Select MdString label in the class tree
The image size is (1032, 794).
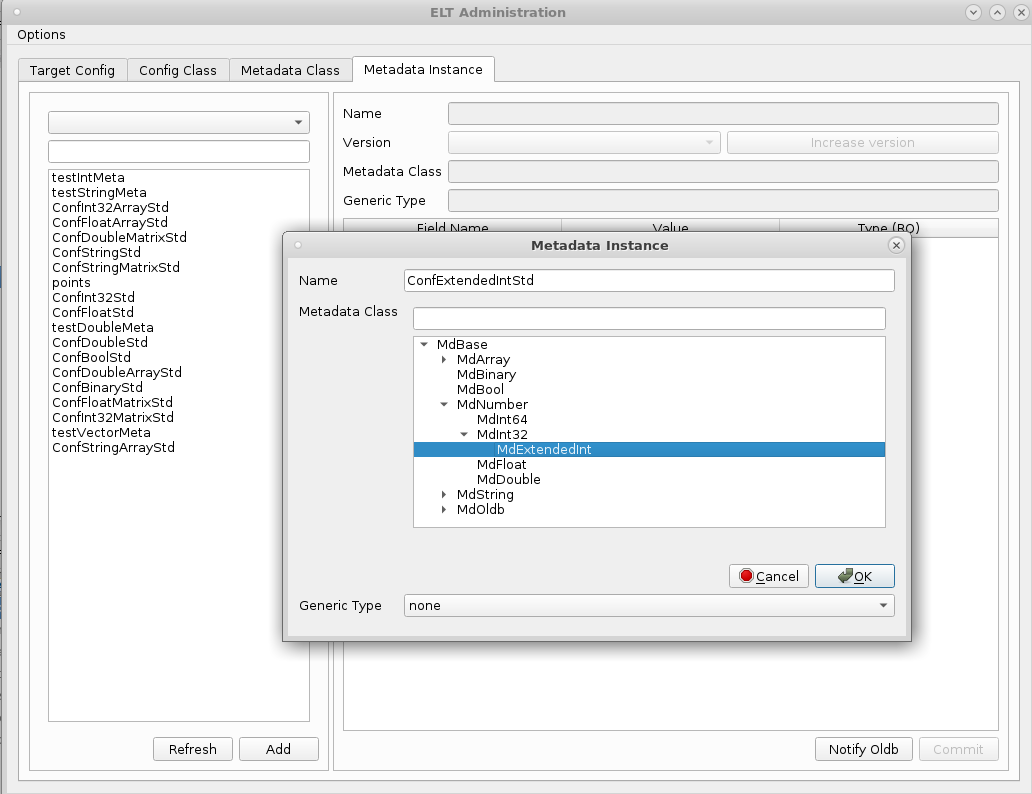pos(485,494)
